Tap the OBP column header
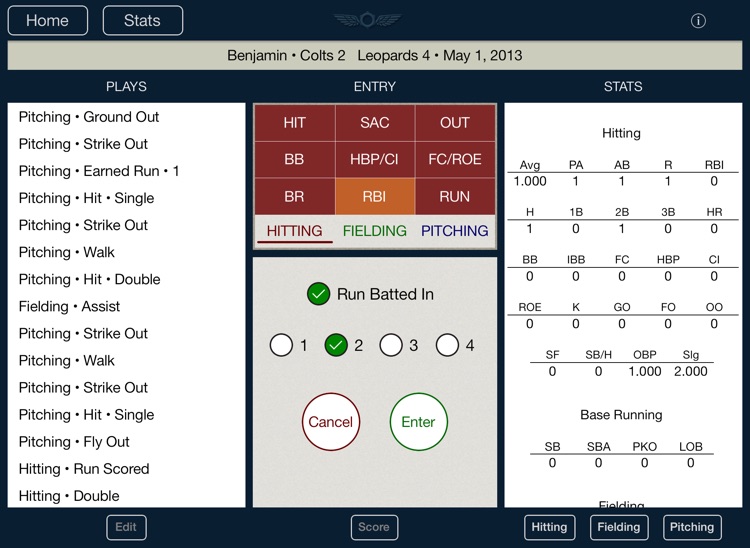Image resolution: width=750 pixels, height=548 pixels. click(645, 355)
